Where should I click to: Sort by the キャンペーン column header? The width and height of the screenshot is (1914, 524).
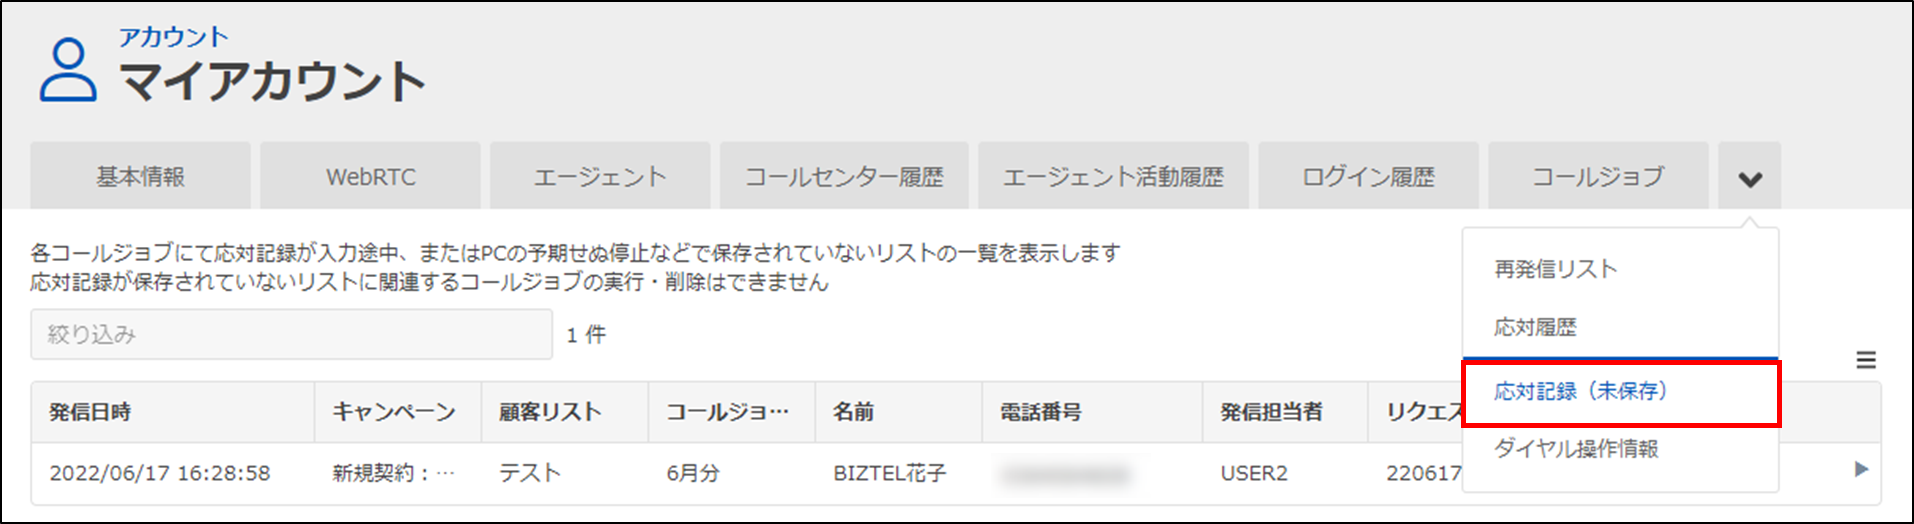click(394, 412)
